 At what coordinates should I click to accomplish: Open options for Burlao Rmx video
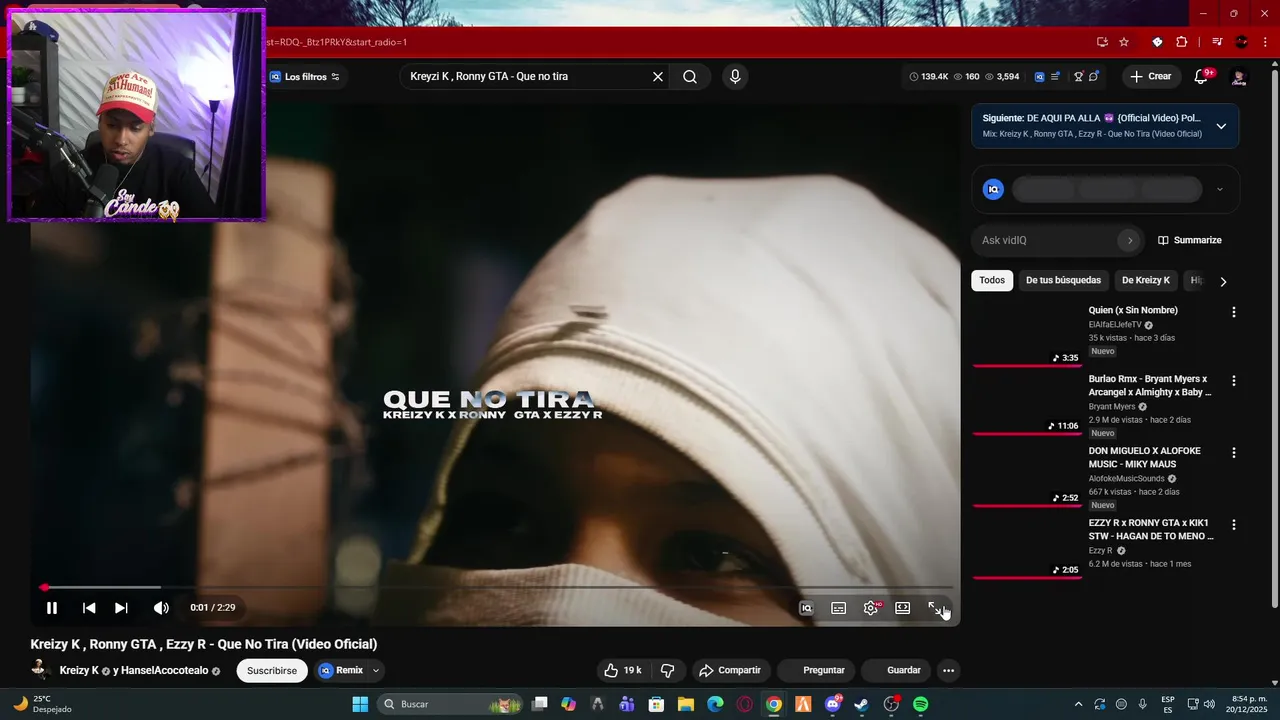pos(1234,381)
